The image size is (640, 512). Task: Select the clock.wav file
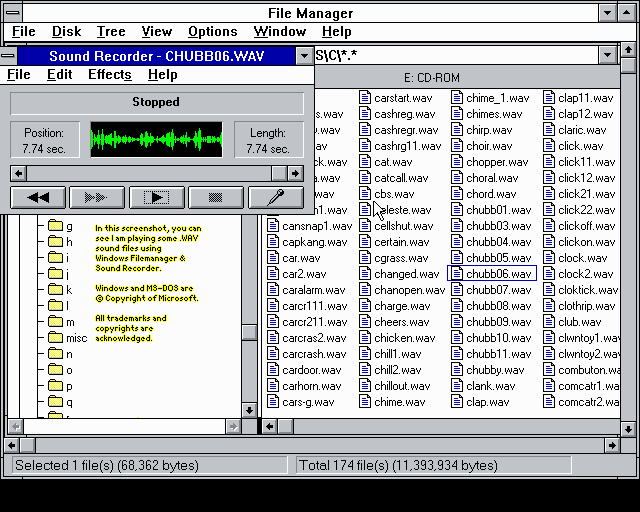pos(582,258)
